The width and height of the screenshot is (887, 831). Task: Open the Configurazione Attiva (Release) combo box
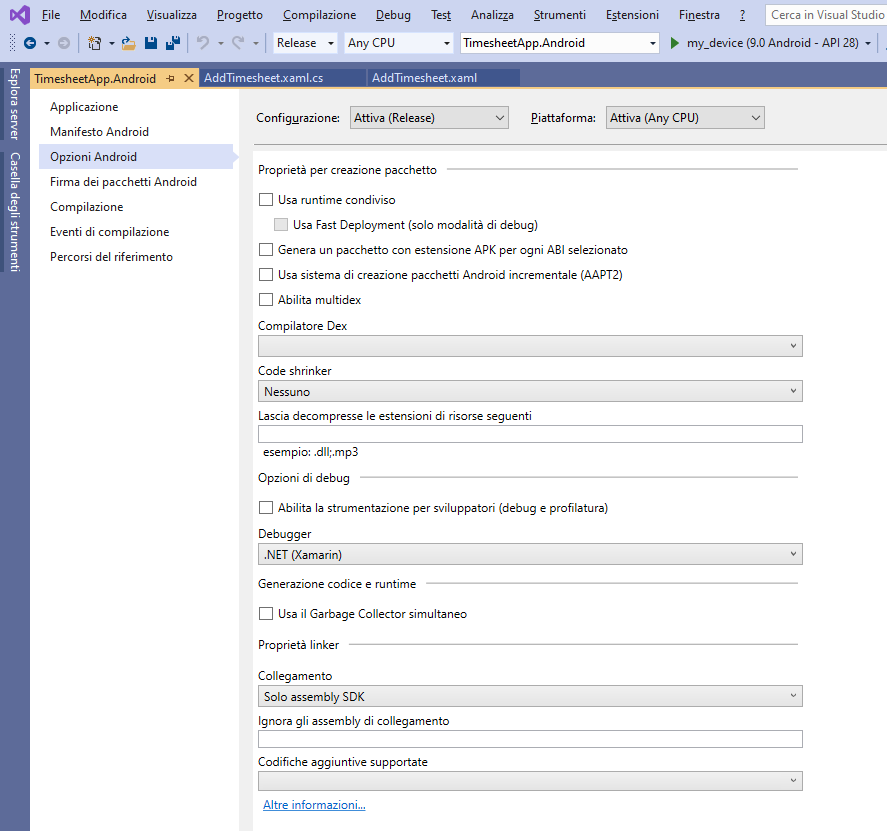pos(429,118)
